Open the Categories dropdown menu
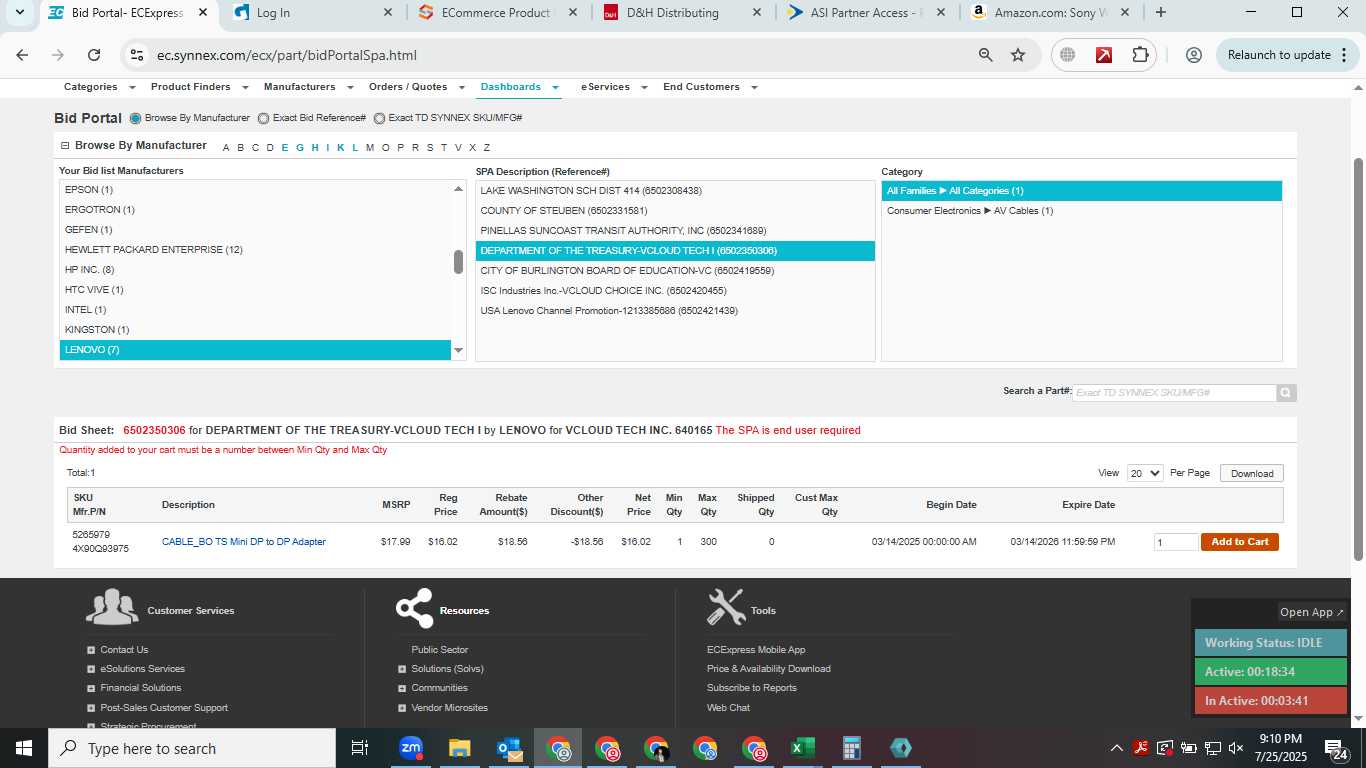The width and height of the screenshot is (1366, 768). pyautogui.click(x=98, y=87)
